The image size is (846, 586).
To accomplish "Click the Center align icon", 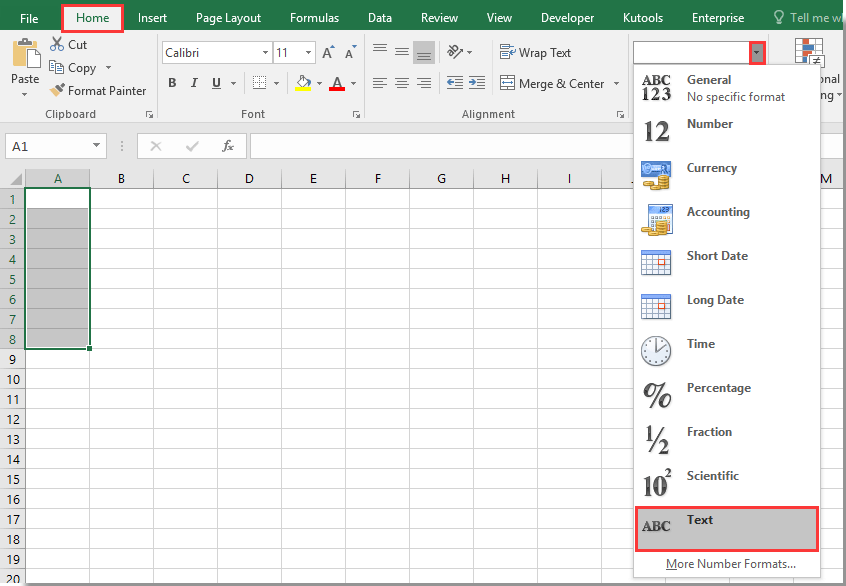I will coord(401,84).
